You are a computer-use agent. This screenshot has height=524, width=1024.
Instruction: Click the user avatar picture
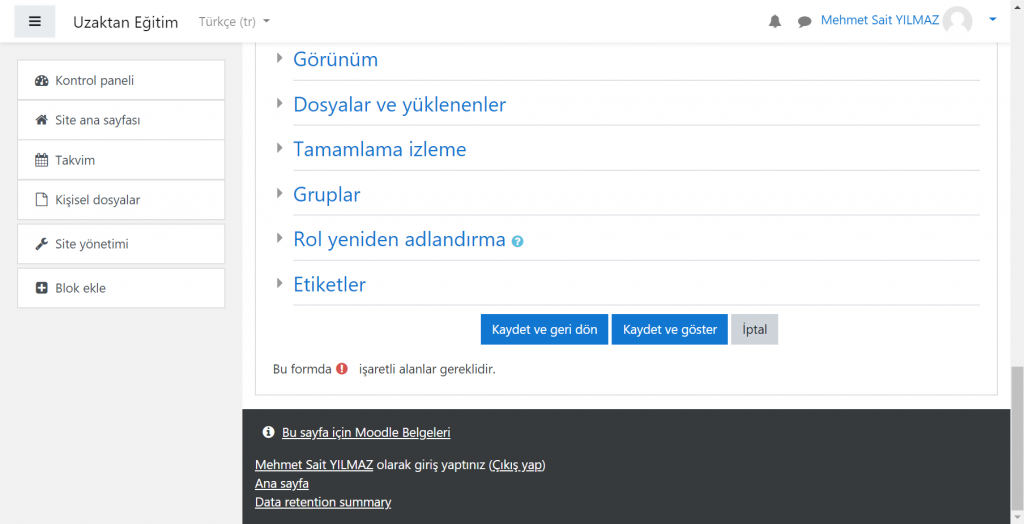pos(958,20)
